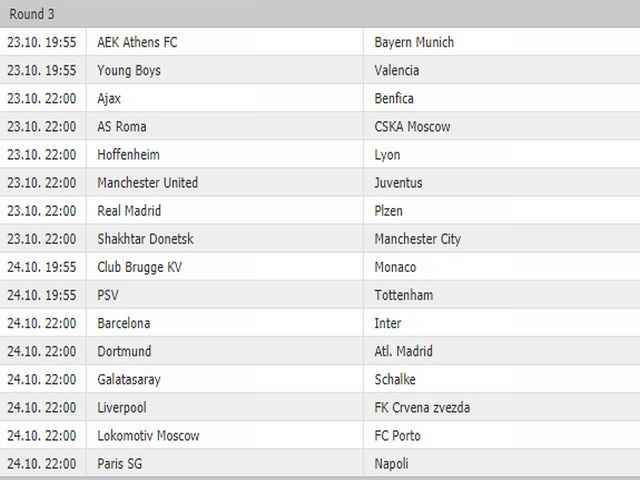Click the Round 3 header

click(x=320, y=13)
